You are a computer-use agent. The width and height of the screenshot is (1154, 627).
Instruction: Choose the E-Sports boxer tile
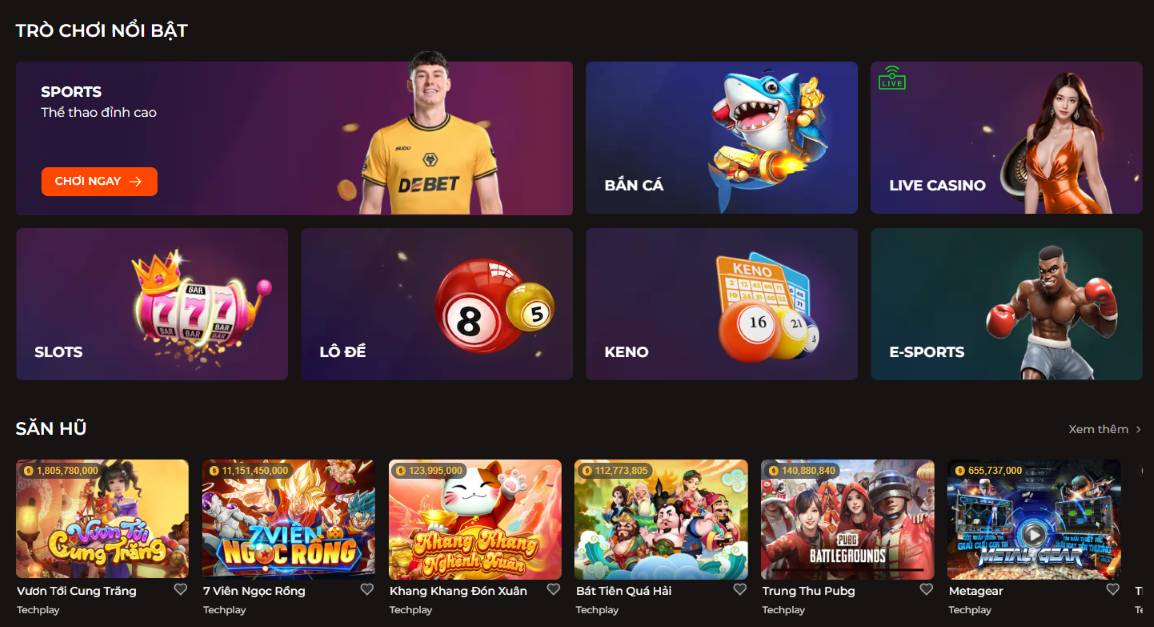pos(1006,304)
